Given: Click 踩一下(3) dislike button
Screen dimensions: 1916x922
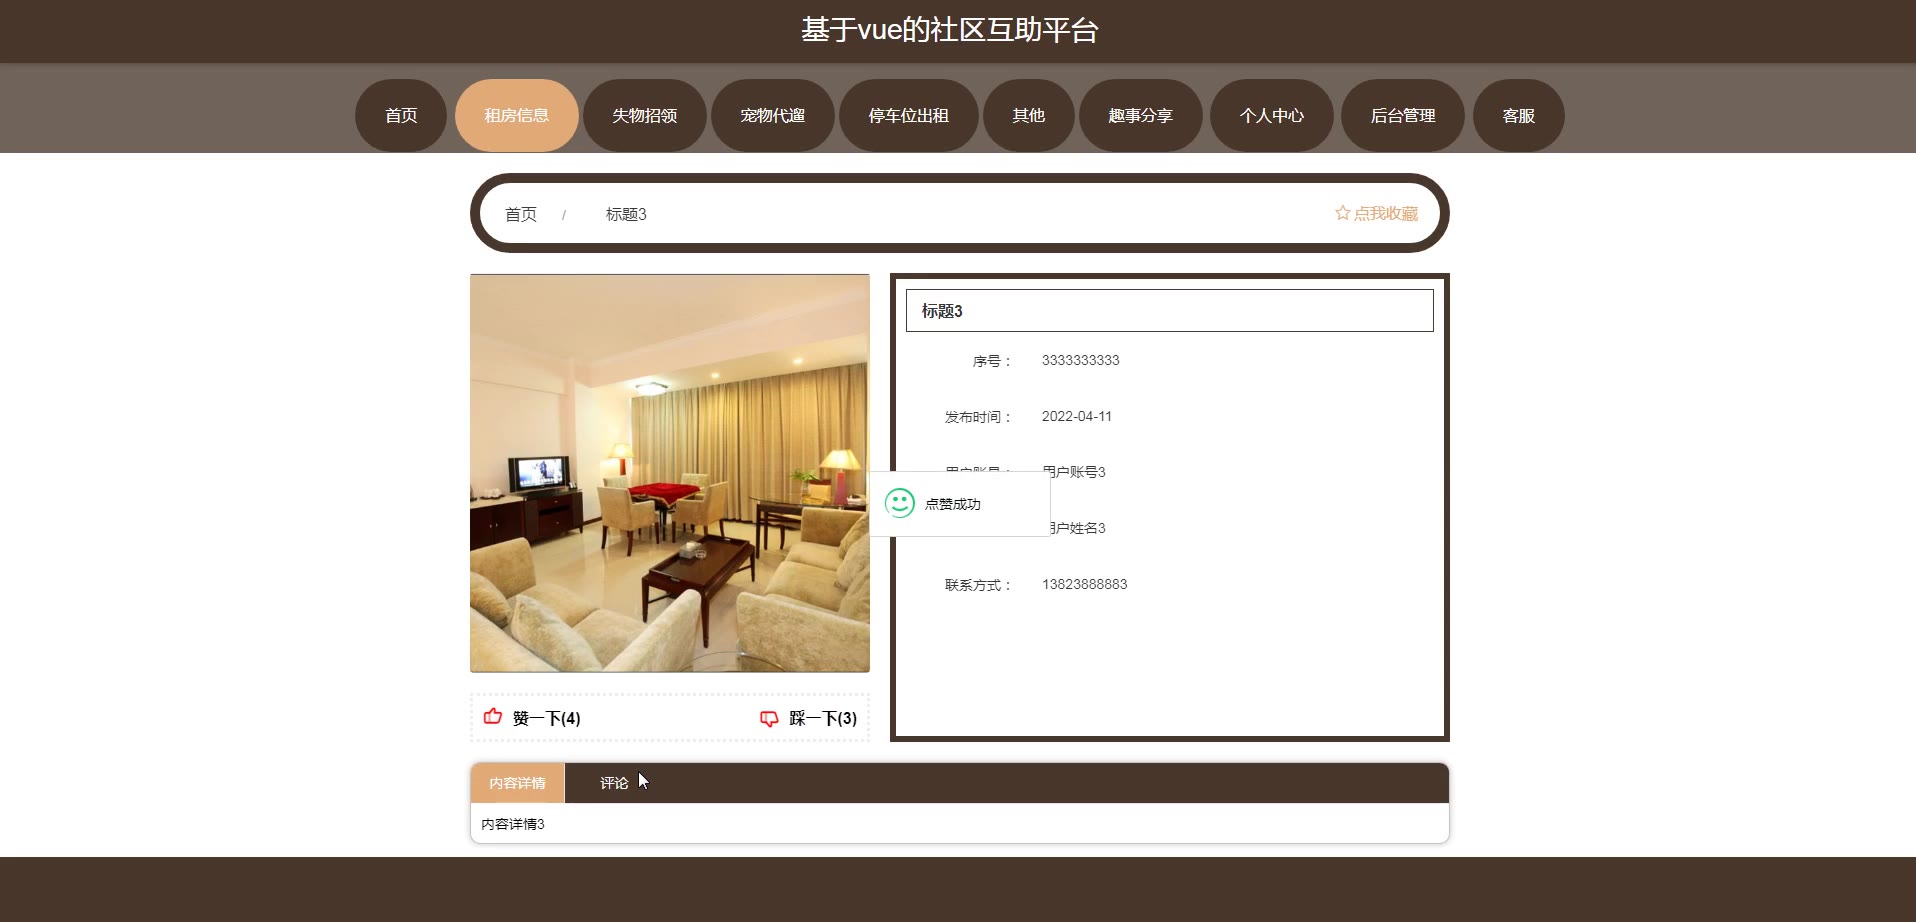Looking at the screenshot, I should pyautogui.click(x=809, y=718).
